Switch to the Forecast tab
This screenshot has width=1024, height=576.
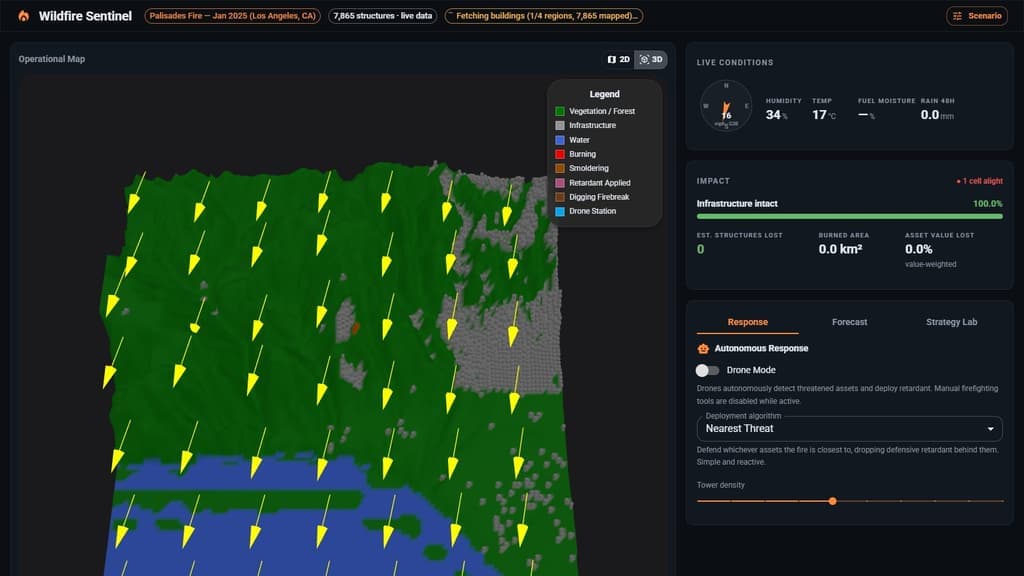click(849, 322)
